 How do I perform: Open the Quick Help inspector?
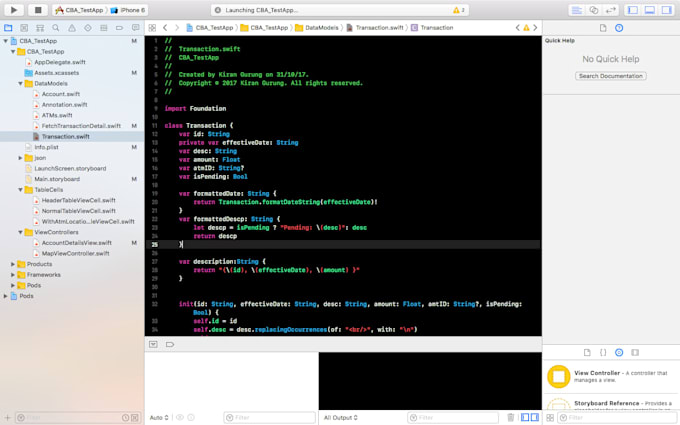(618, 28)
